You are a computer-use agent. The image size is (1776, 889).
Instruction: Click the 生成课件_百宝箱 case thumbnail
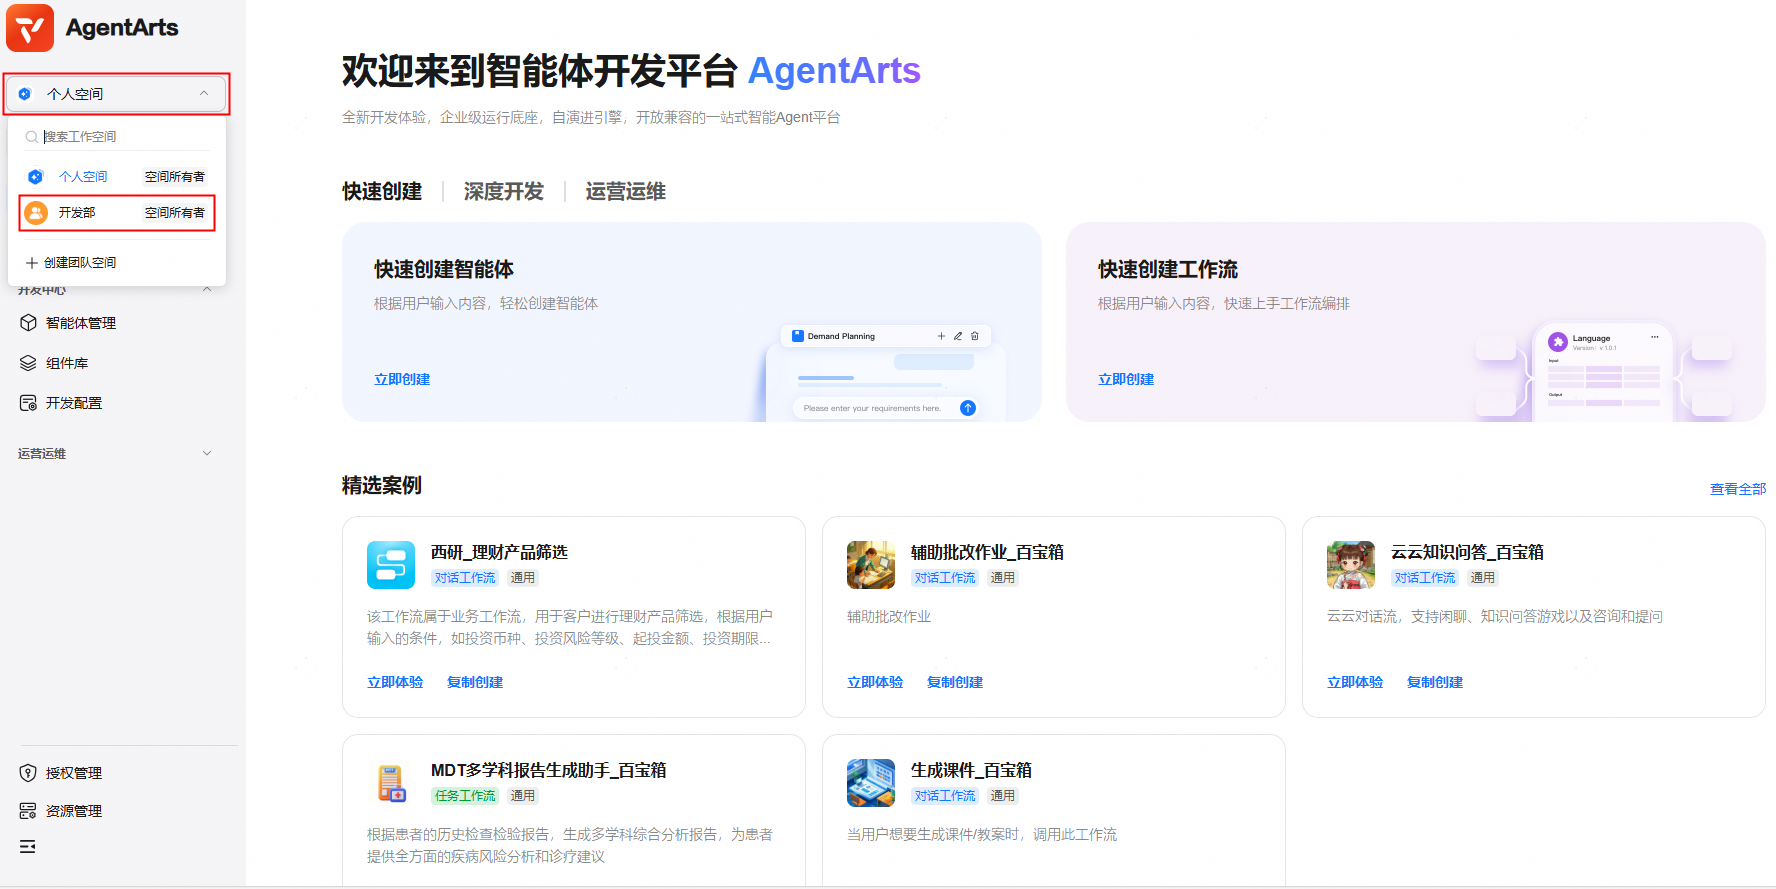coord(871,783)
